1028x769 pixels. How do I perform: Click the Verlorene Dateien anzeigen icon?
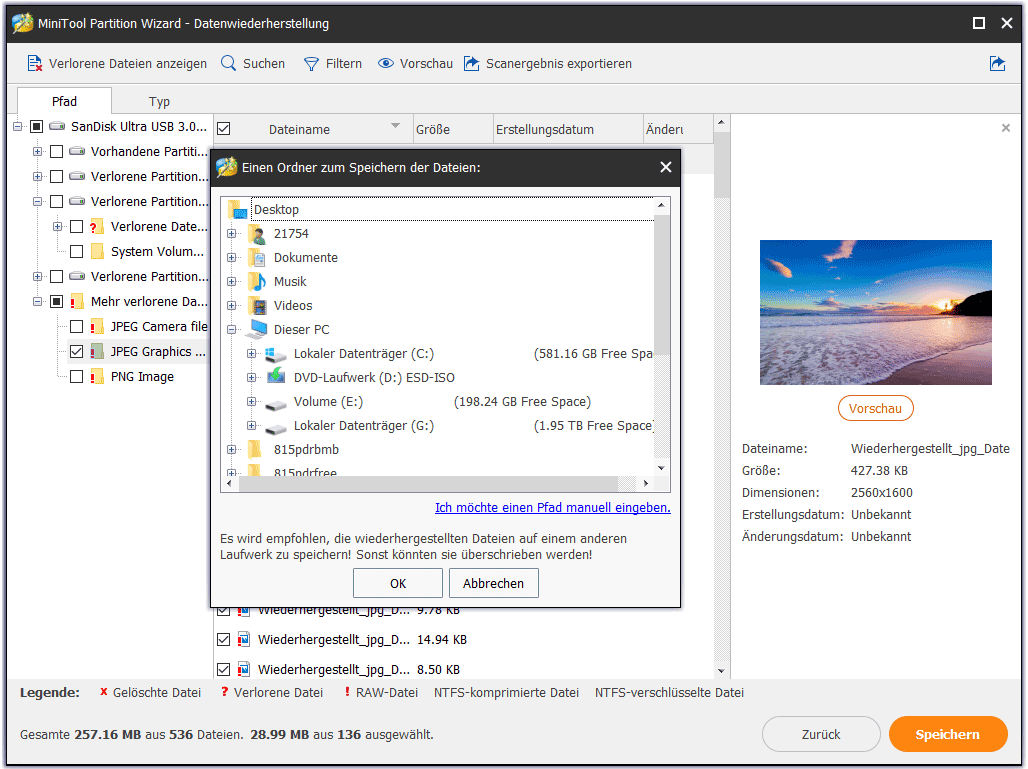coord(35,64)
